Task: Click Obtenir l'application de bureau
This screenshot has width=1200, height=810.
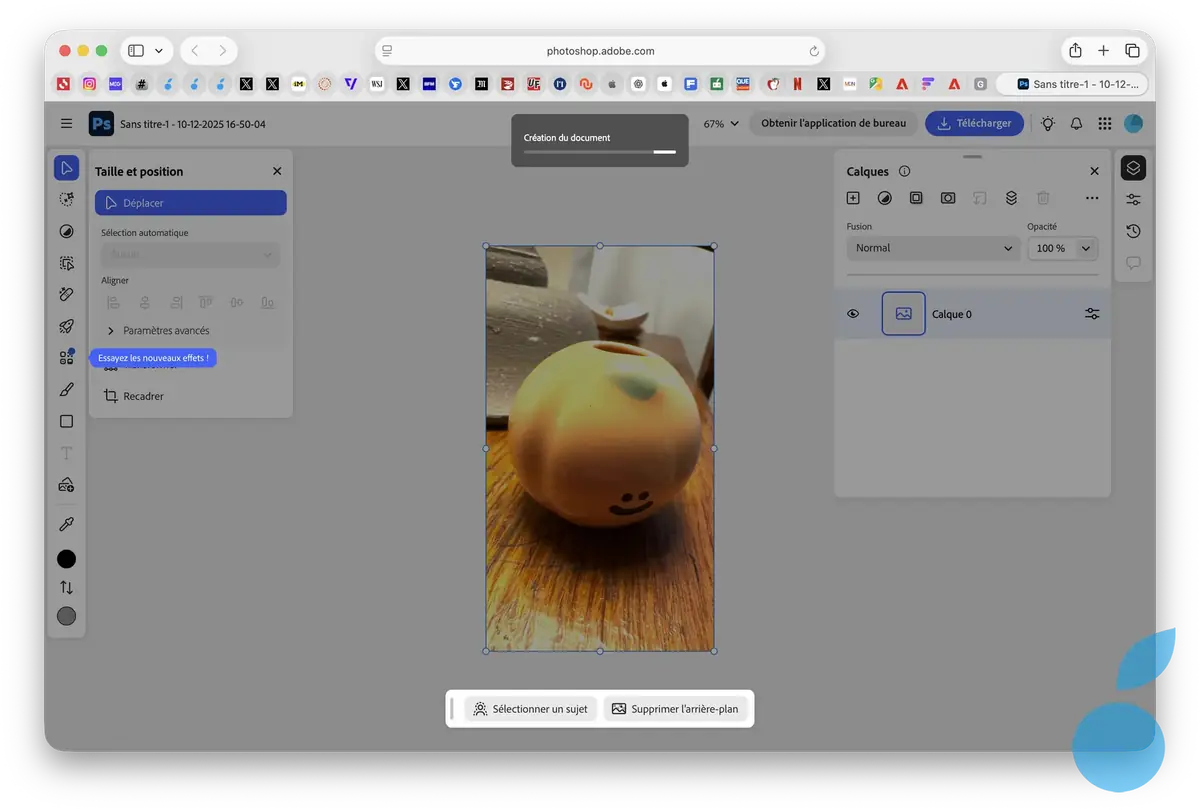Action: 833,123
